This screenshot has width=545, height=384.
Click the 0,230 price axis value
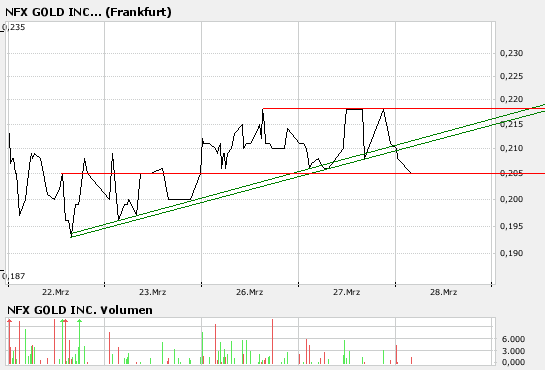(511, 53)
